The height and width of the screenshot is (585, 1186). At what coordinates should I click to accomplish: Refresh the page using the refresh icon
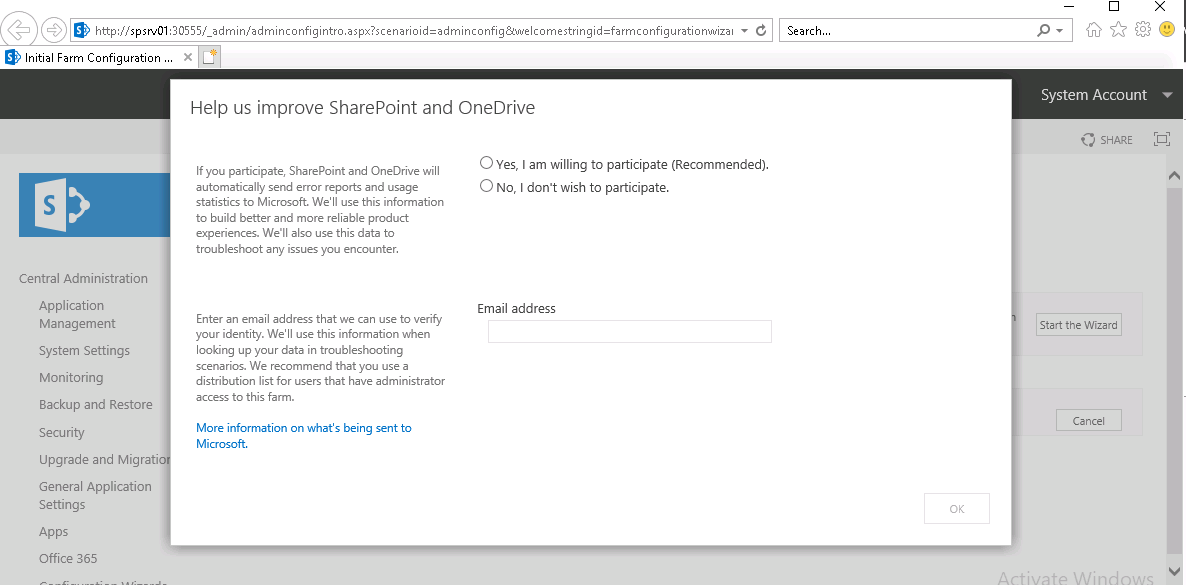pyautogui.click(x=763, y=30)
